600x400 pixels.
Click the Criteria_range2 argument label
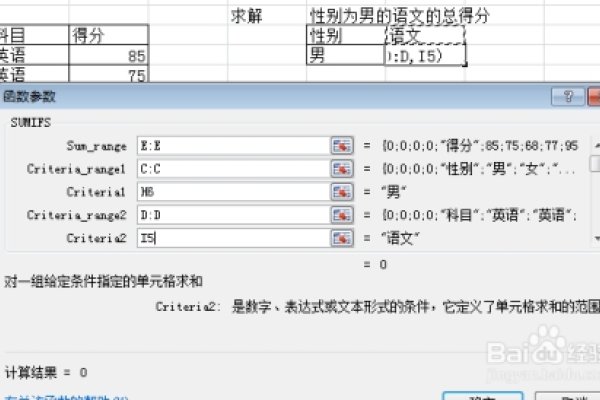coord(76,215)
